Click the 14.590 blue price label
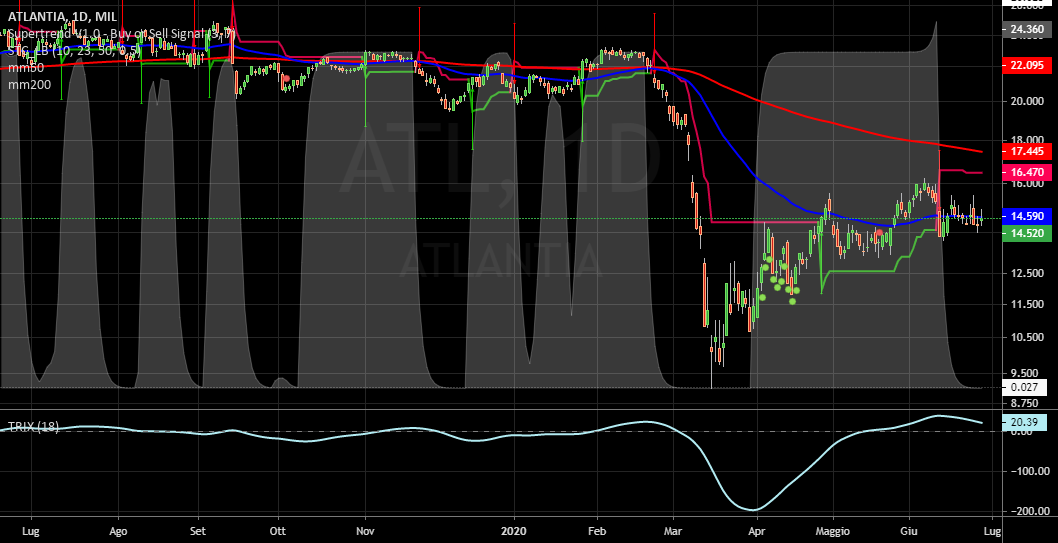The height and width of the screenshot is (543, 1058). (x=1025, y=217)
